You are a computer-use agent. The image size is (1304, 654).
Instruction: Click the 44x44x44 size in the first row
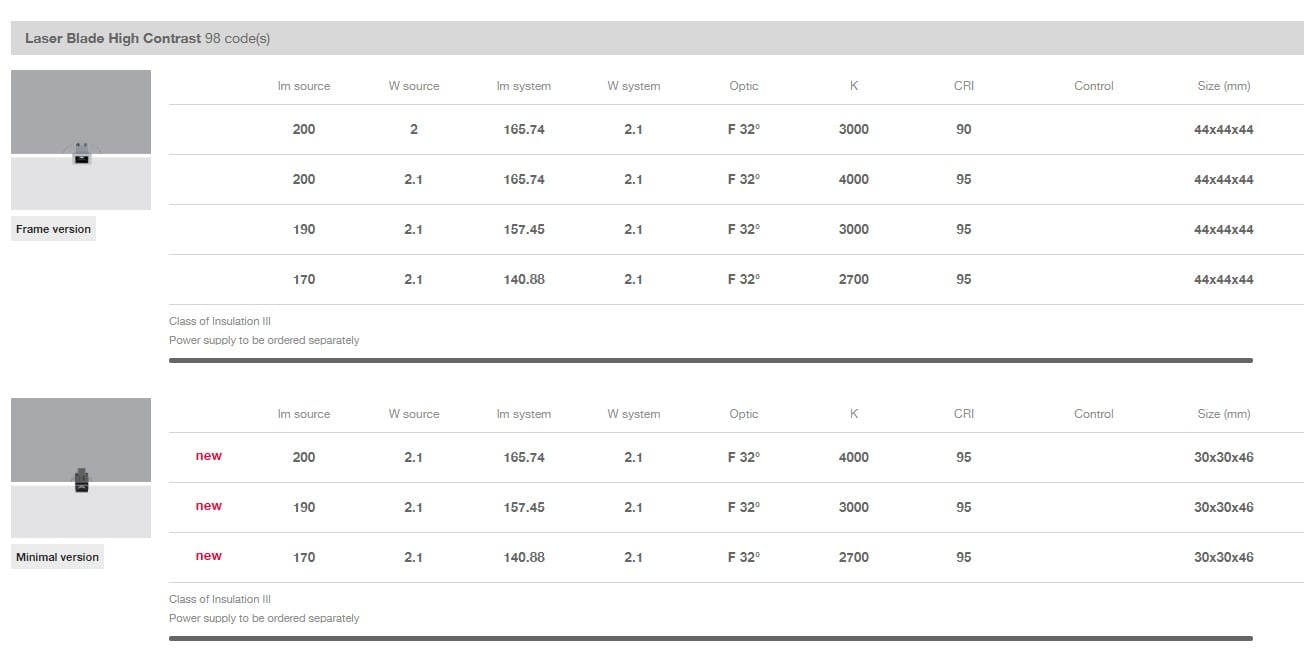click(1223, 130)
